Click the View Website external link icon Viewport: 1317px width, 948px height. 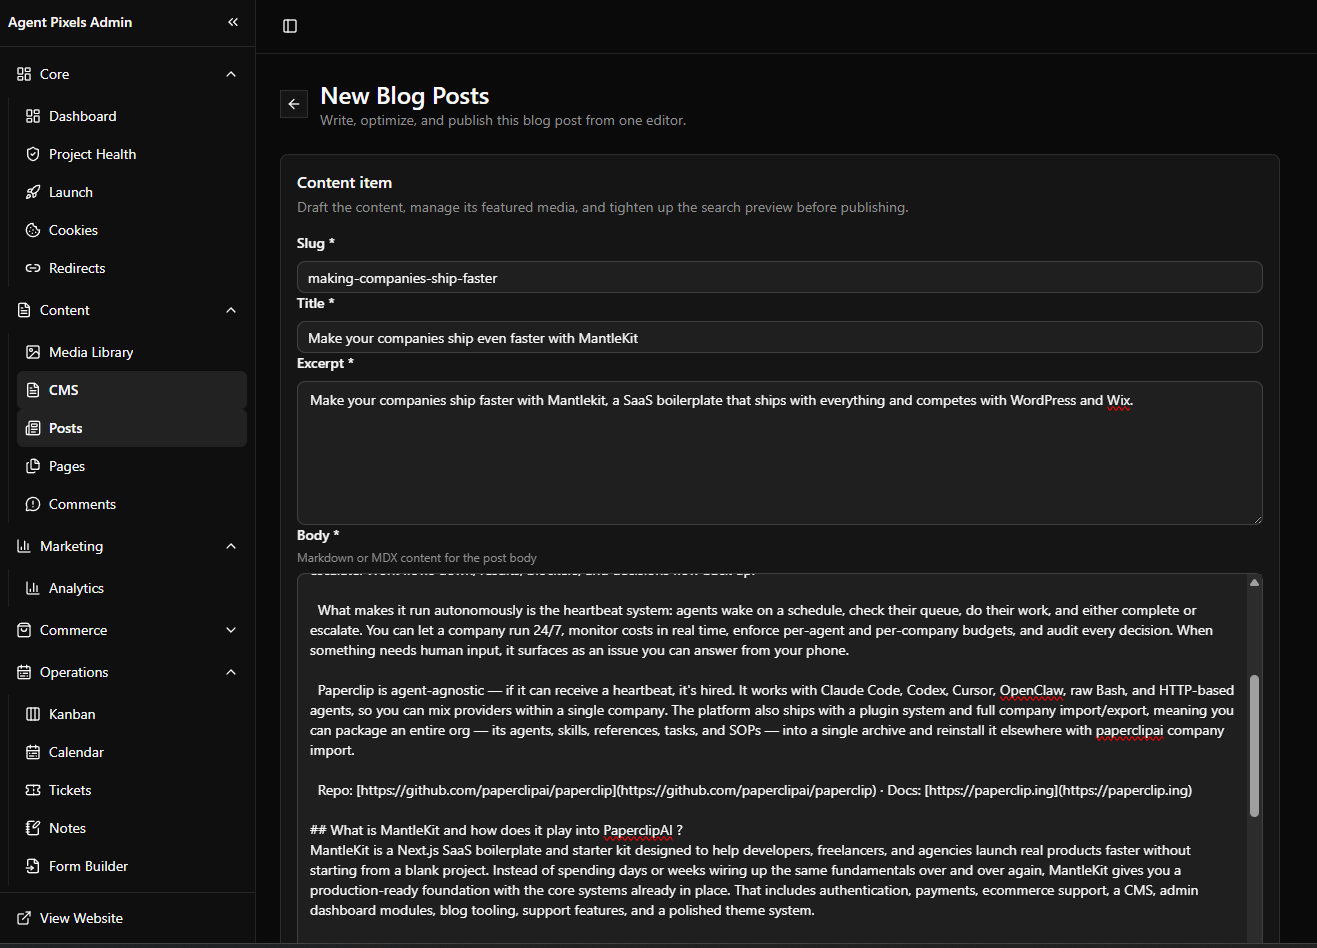coord(24,918)
